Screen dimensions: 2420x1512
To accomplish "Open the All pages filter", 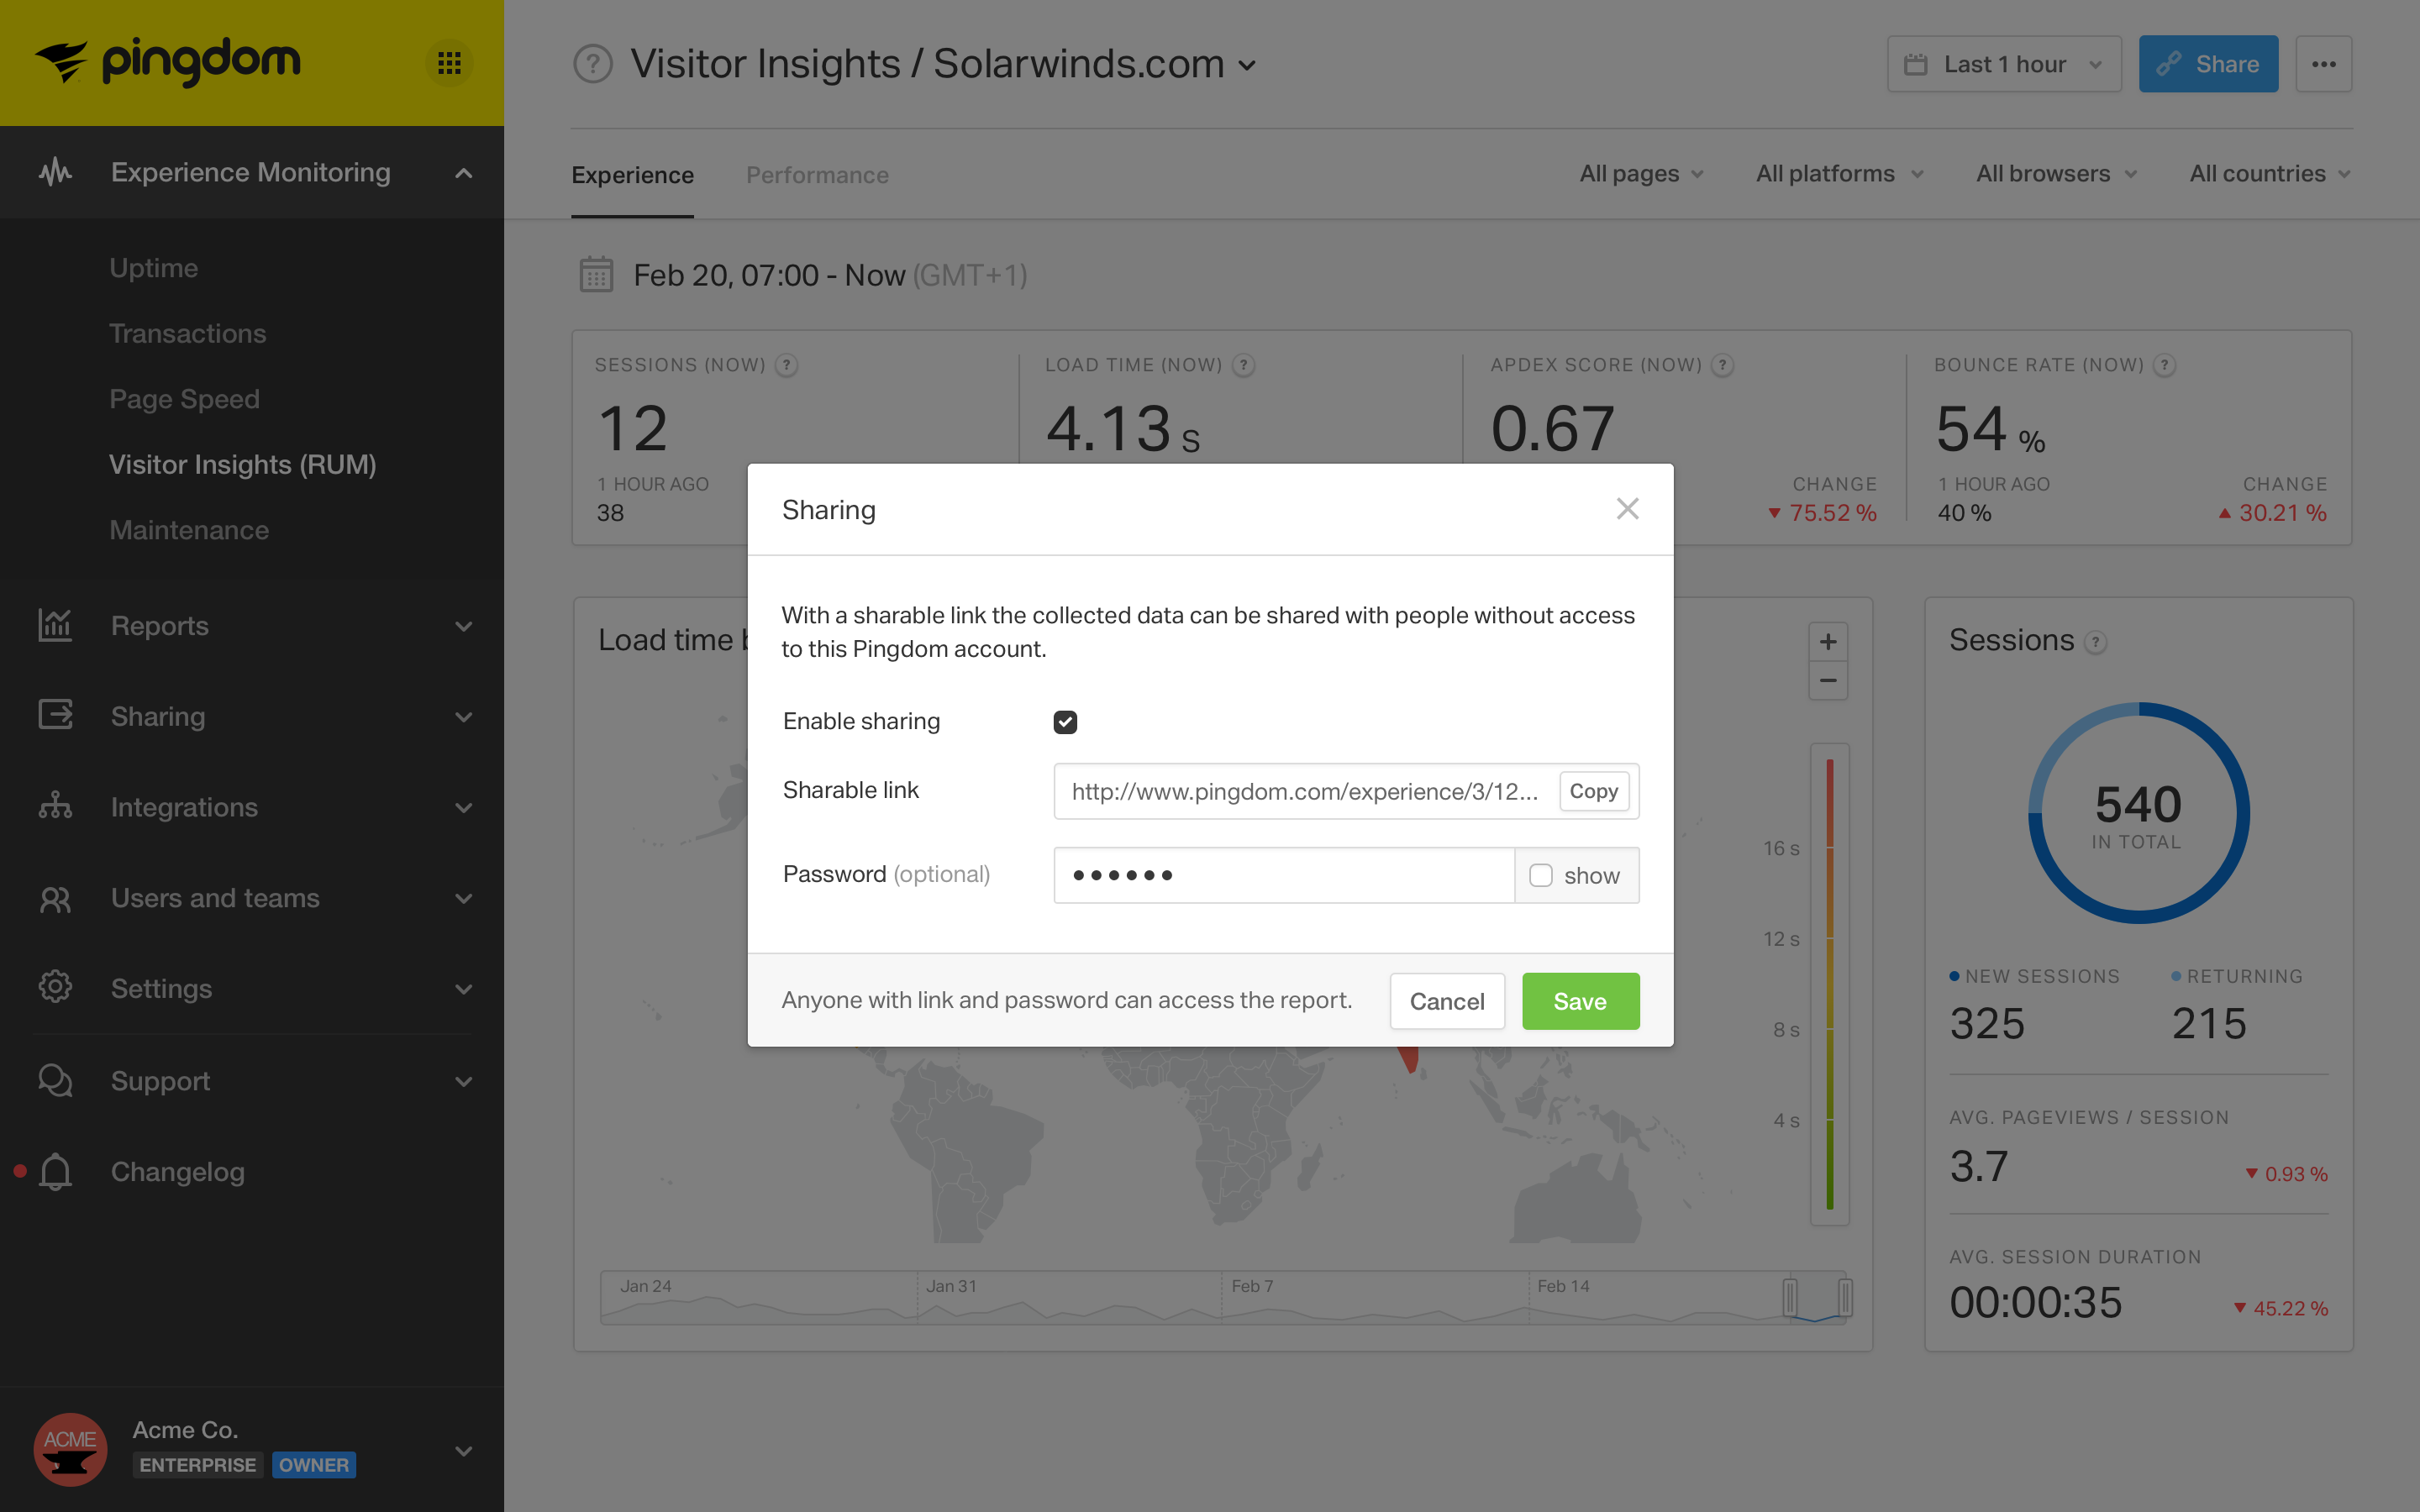I will (1642, 174).
